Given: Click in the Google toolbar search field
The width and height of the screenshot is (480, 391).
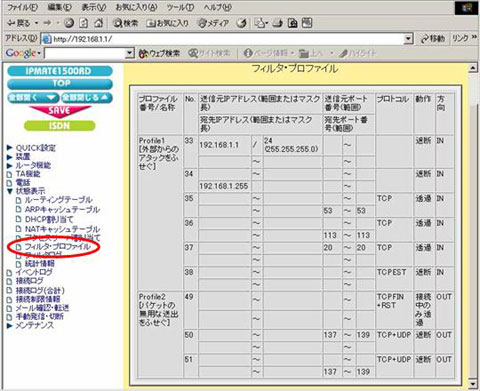Looking at the screenshot, I should 85,53.
